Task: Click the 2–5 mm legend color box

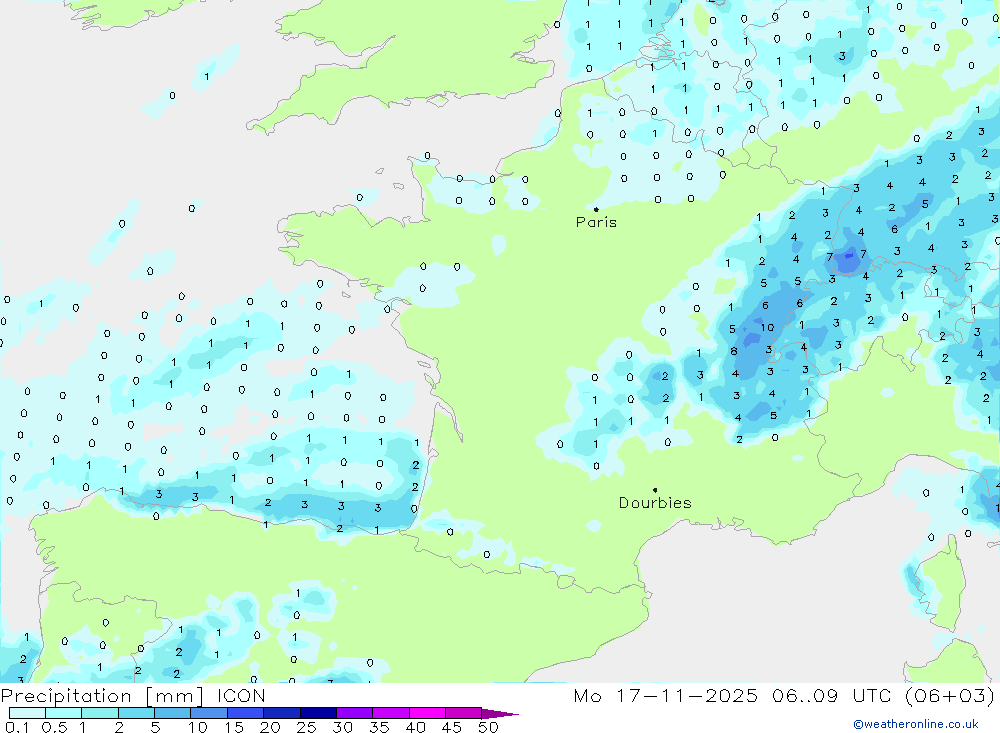Action: pyautogui.click(x=136, y=713)
